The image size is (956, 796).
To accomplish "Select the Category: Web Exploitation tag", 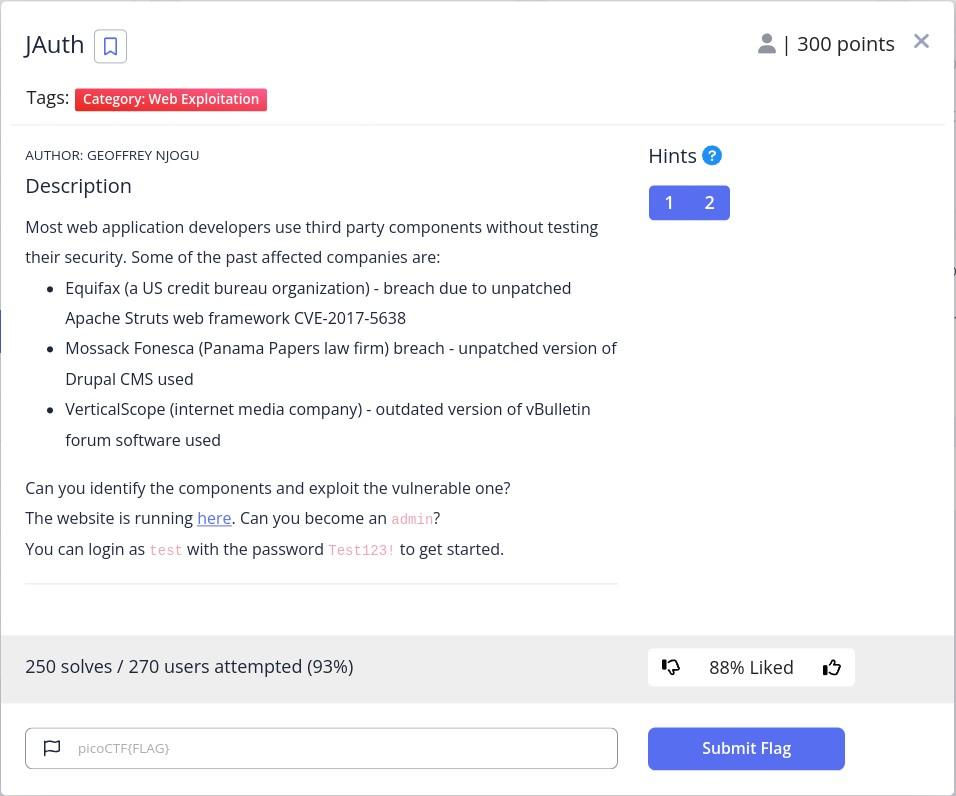I will [x=171, y=99].
